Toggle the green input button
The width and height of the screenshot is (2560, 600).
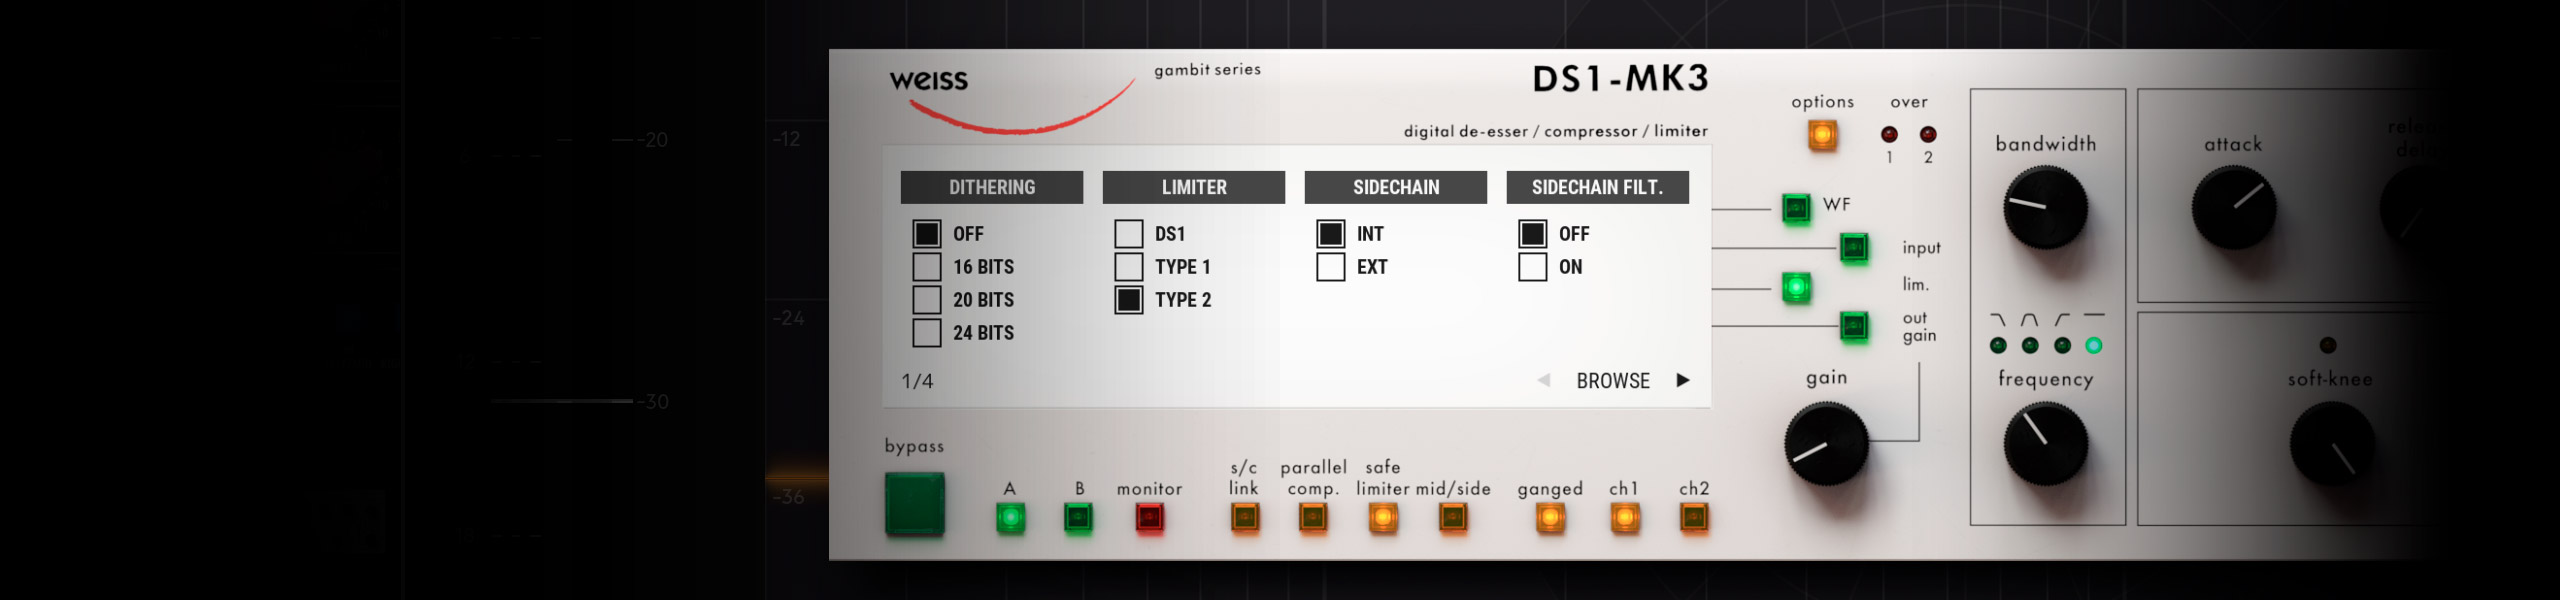[x=1854, y=247]
